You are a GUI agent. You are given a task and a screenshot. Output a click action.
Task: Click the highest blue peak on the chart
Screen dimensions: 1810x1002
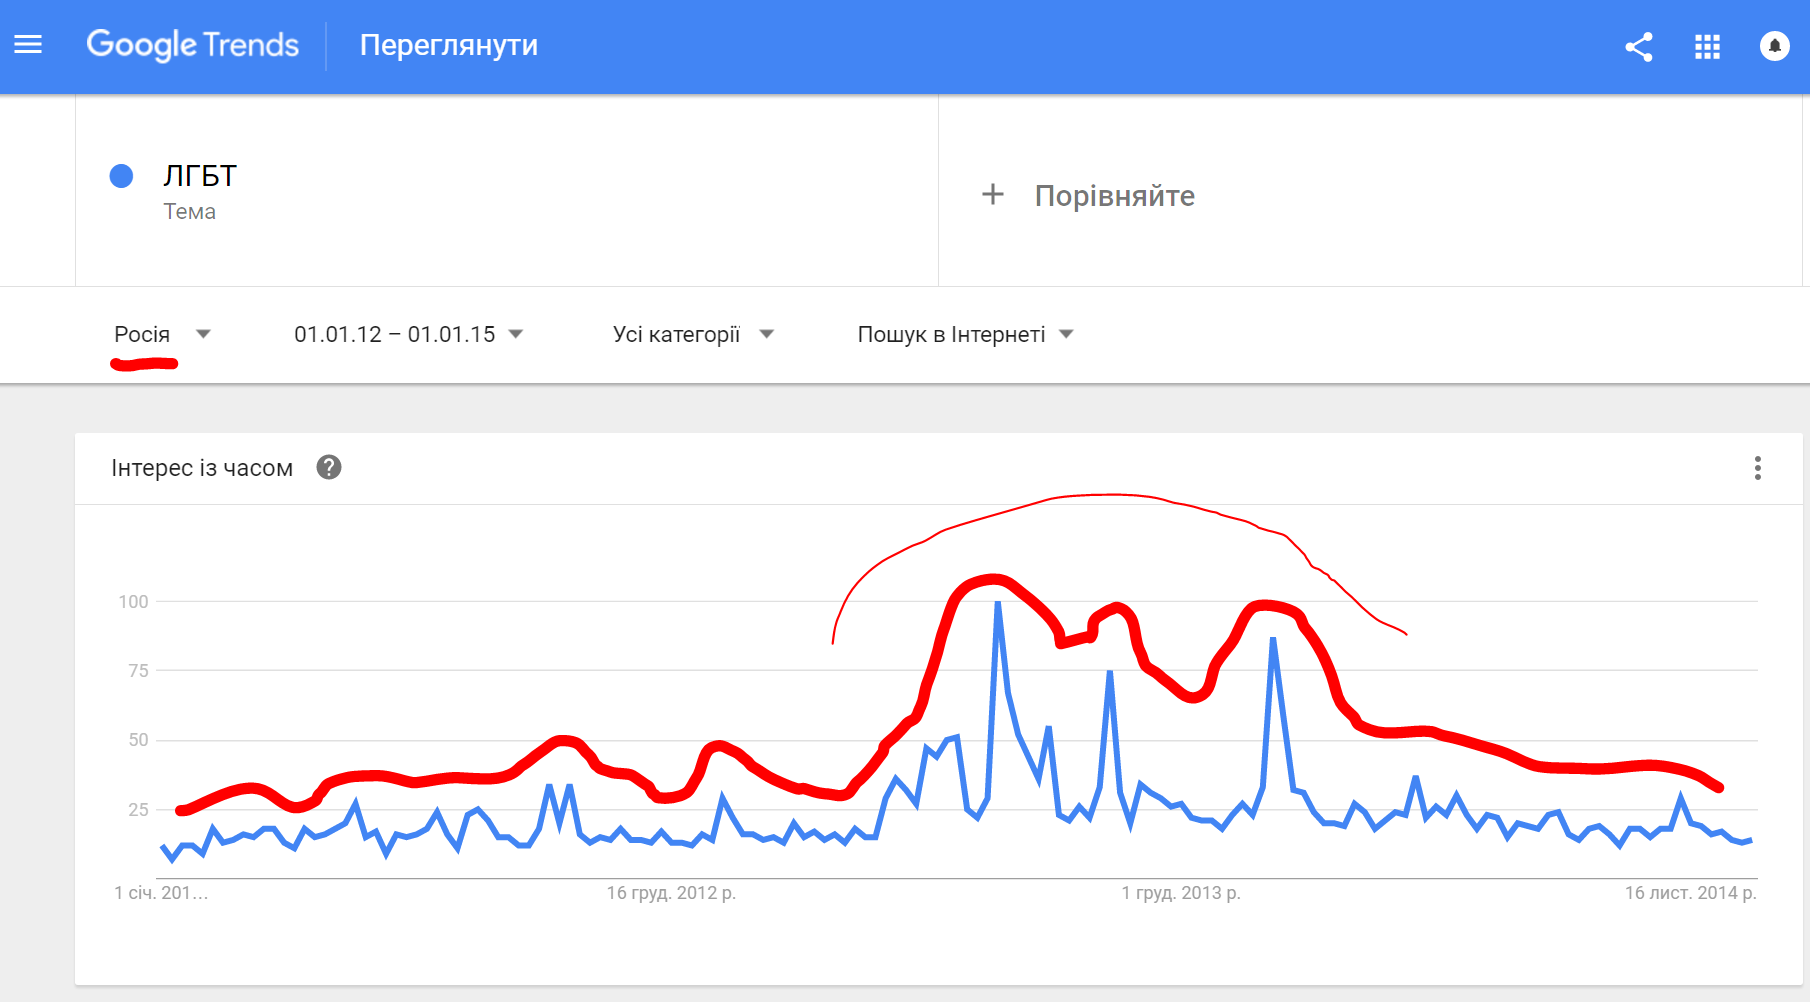[x=998, y=602]
